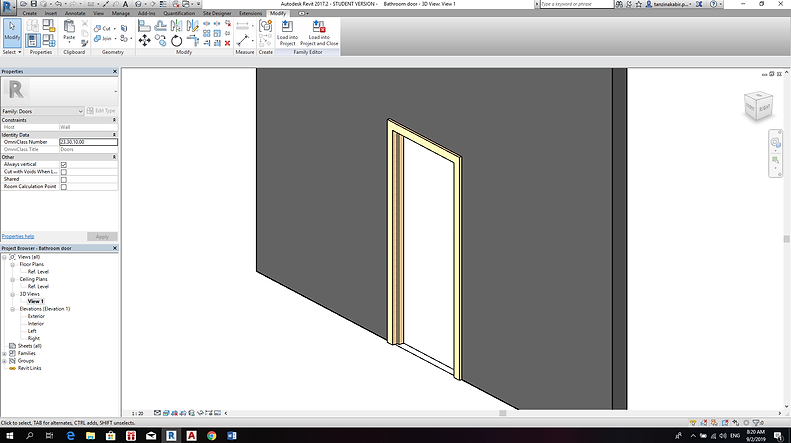Screen dimensions: 791x443
Task: Click the ViewCube in the 3D view
Action: [758, 105]
